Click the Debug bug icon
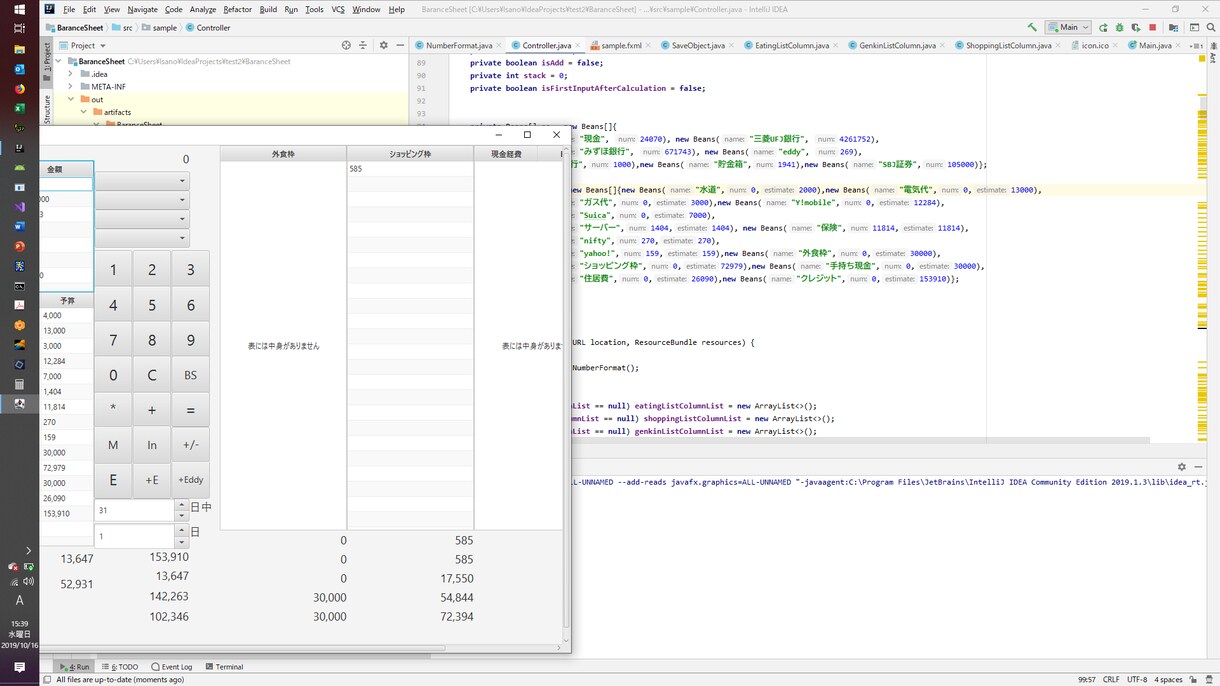1220x686 pixels. (x=1120, y=28)
